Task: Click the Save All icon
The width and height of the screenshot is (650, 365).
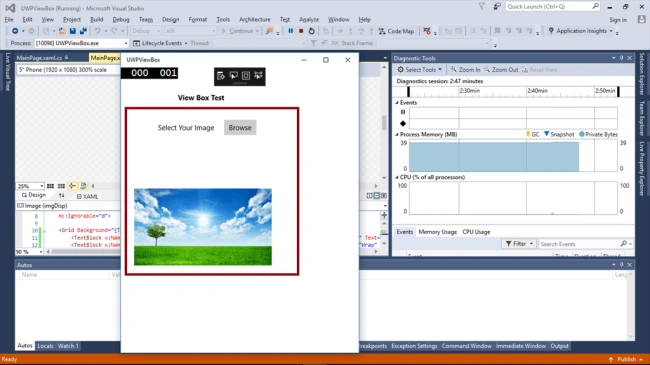Action: click(83, 31)
